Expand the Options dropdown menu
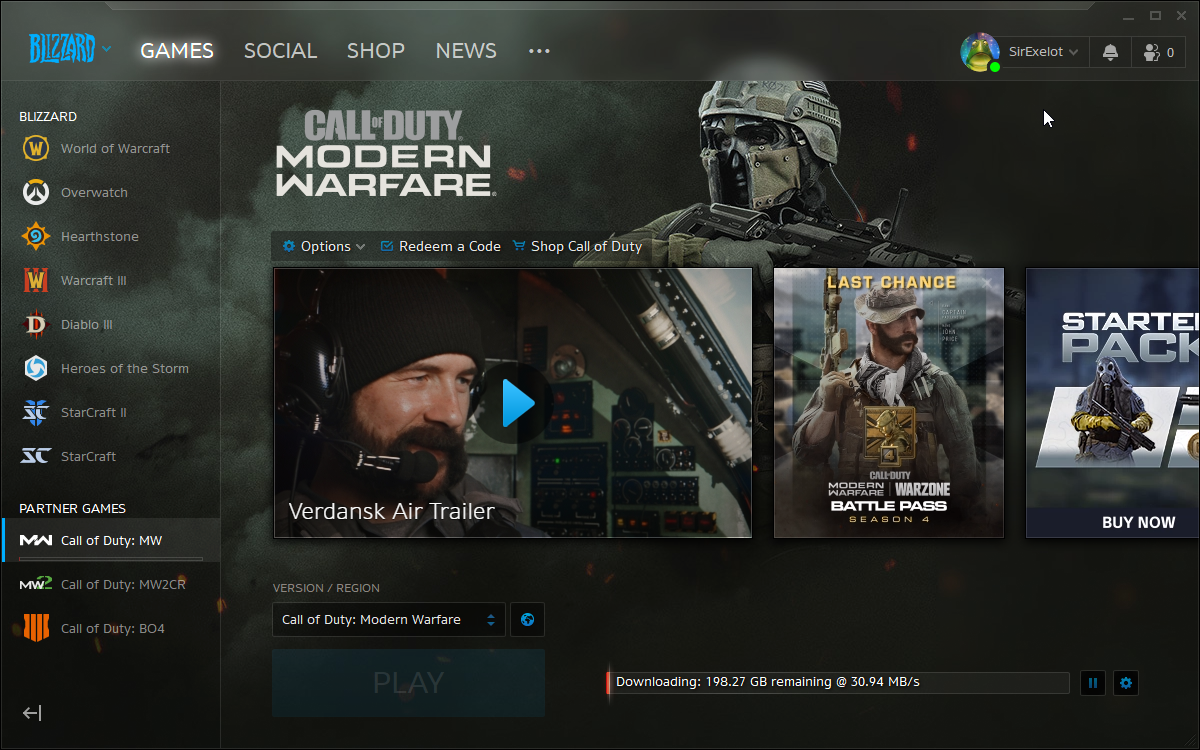1200x750 pixels. [x=324, y=246]
